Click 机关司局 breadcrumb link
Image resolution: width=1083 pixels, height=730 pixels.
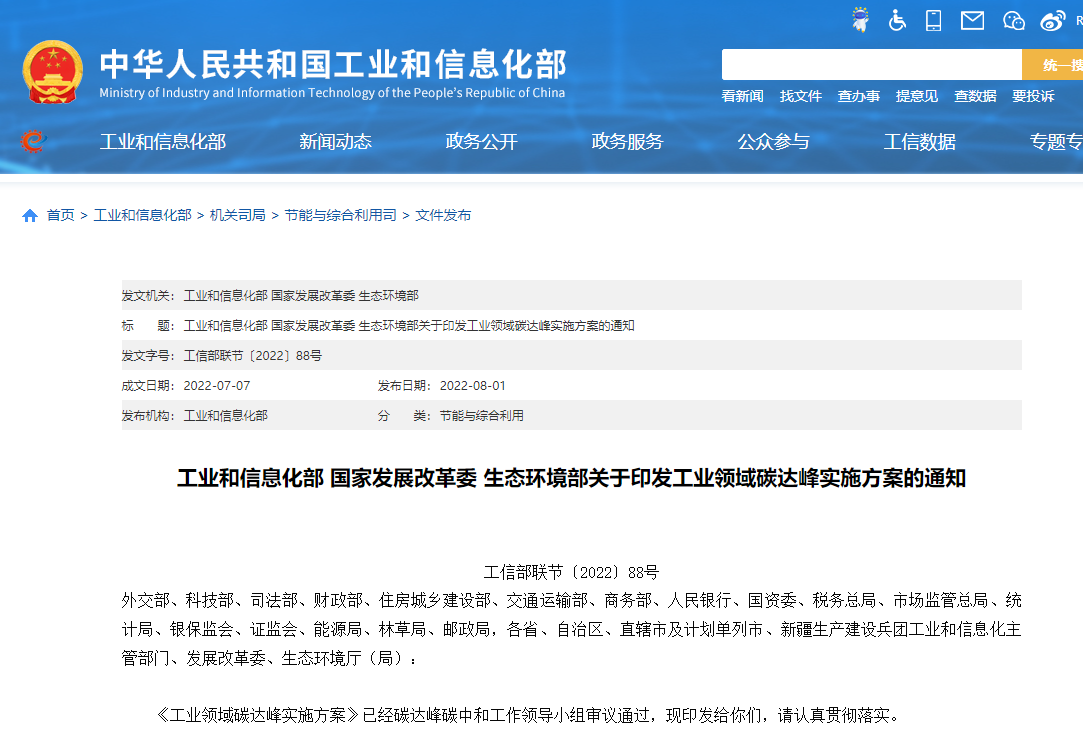click(237, 216)
